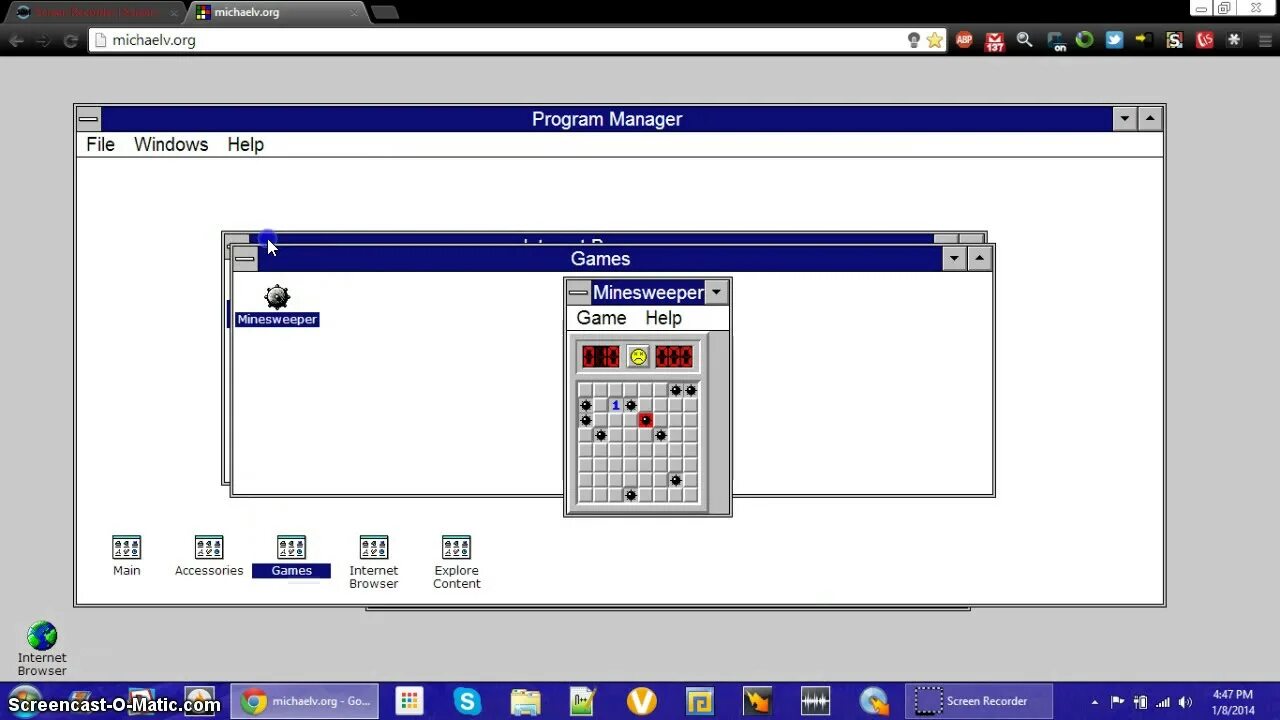Click the Twitter bird extension icon
Image resolution: width=1280 pixels, height=720 pixels.
click(1114, 40)
